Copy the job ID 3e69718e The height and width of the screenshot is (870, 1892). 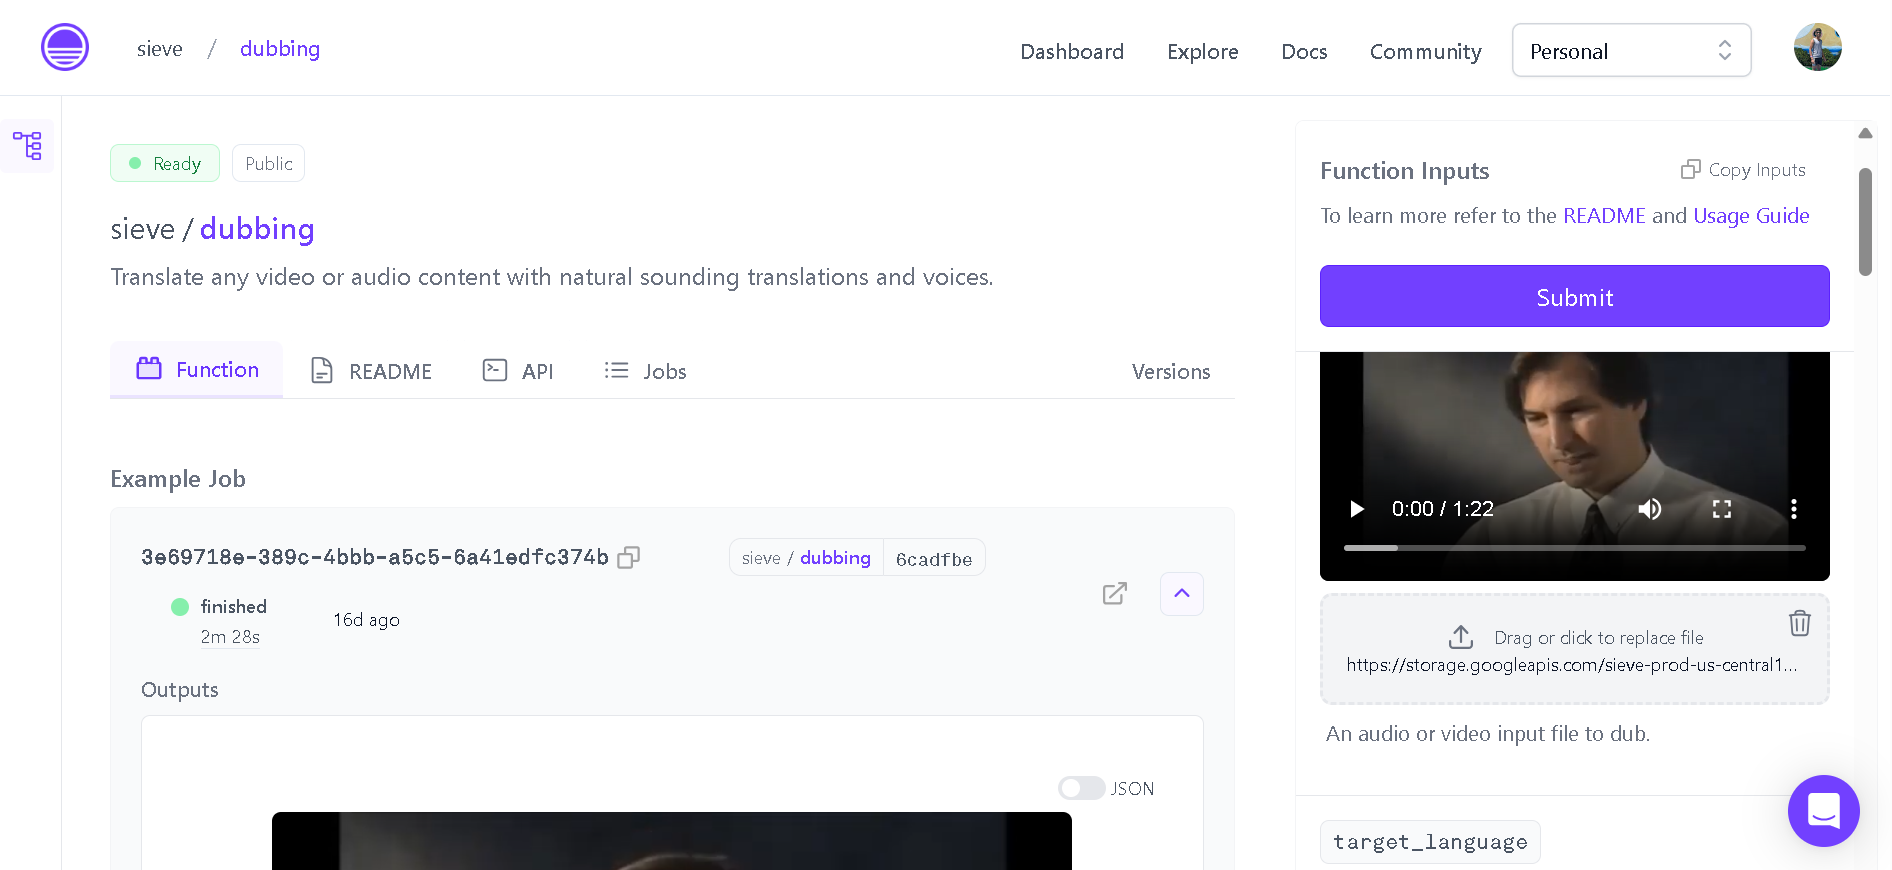[628, 558]
